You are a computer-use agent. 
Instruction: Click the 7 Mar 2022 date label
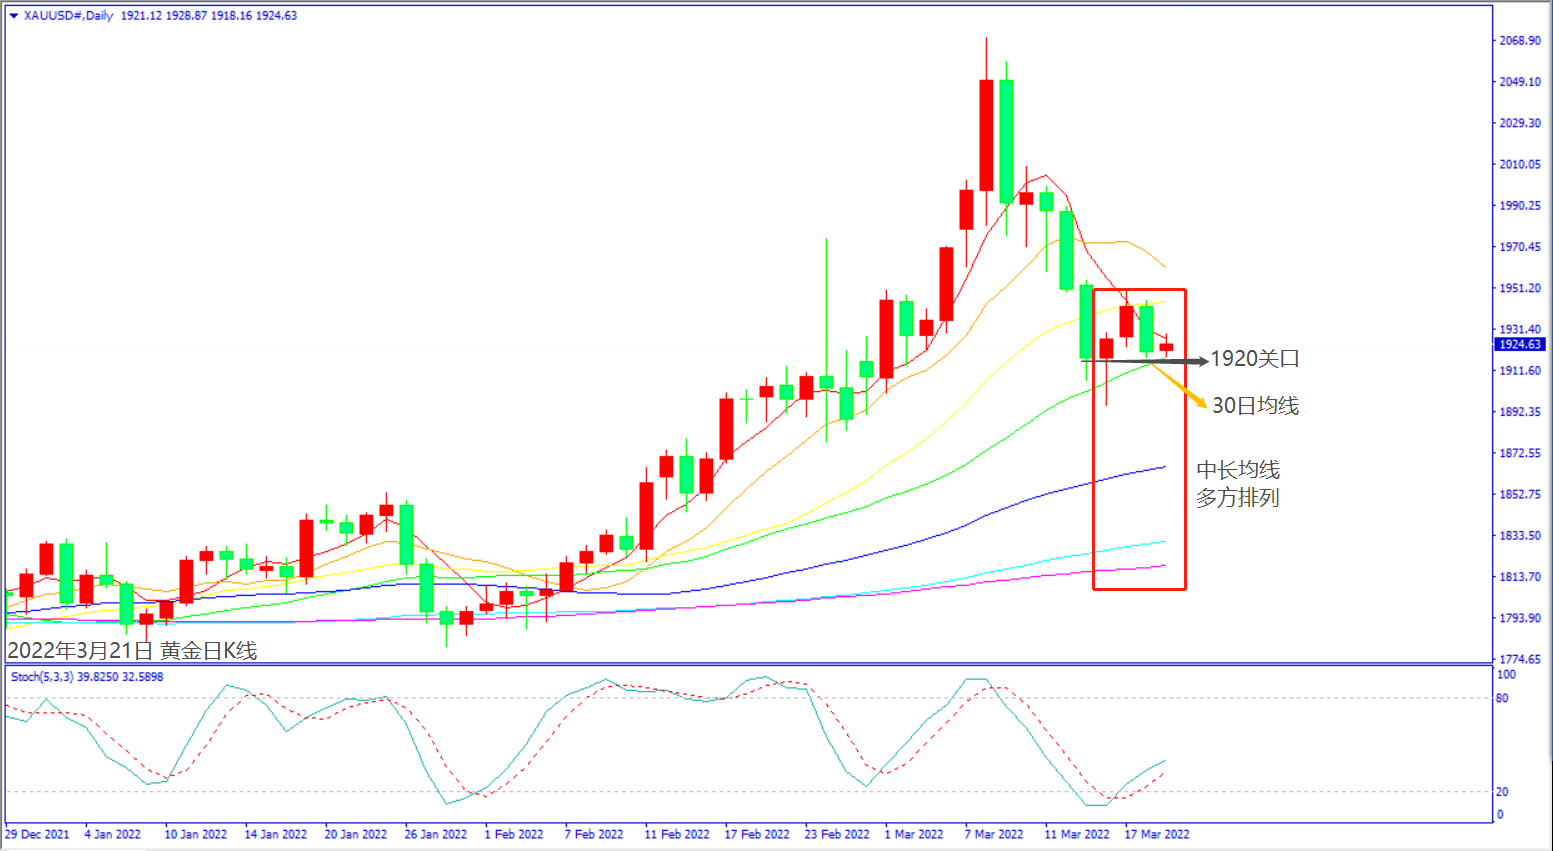click(x=993, y=834)
